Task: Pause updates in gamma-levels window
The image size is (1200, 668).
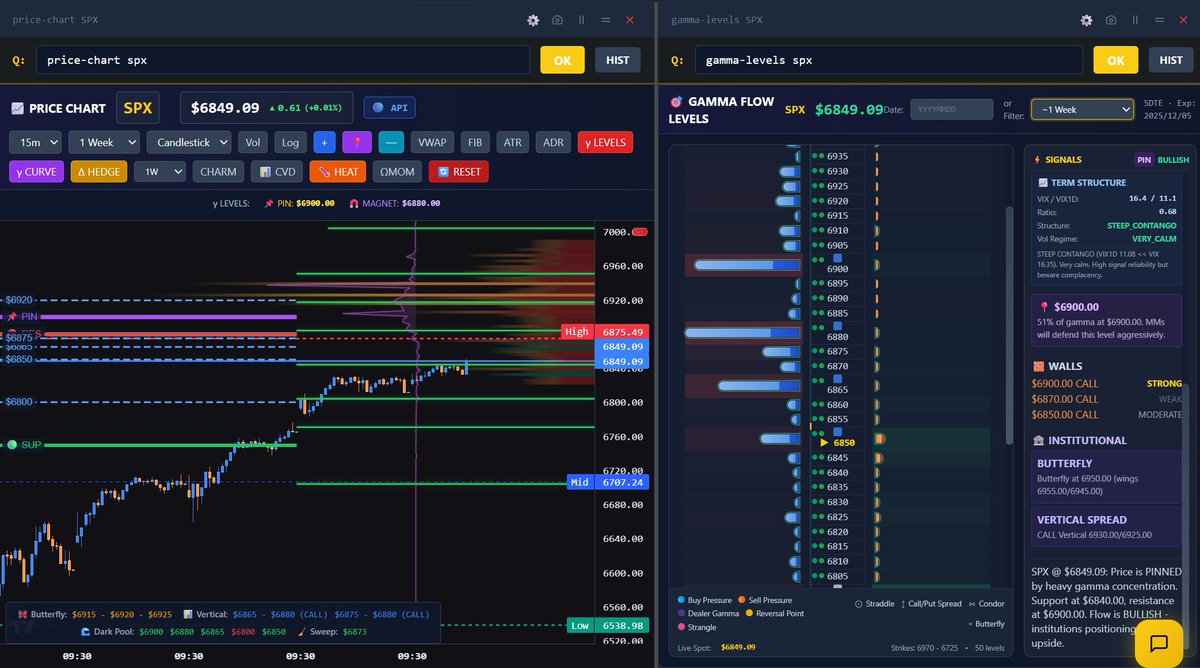Action: 1134,20
